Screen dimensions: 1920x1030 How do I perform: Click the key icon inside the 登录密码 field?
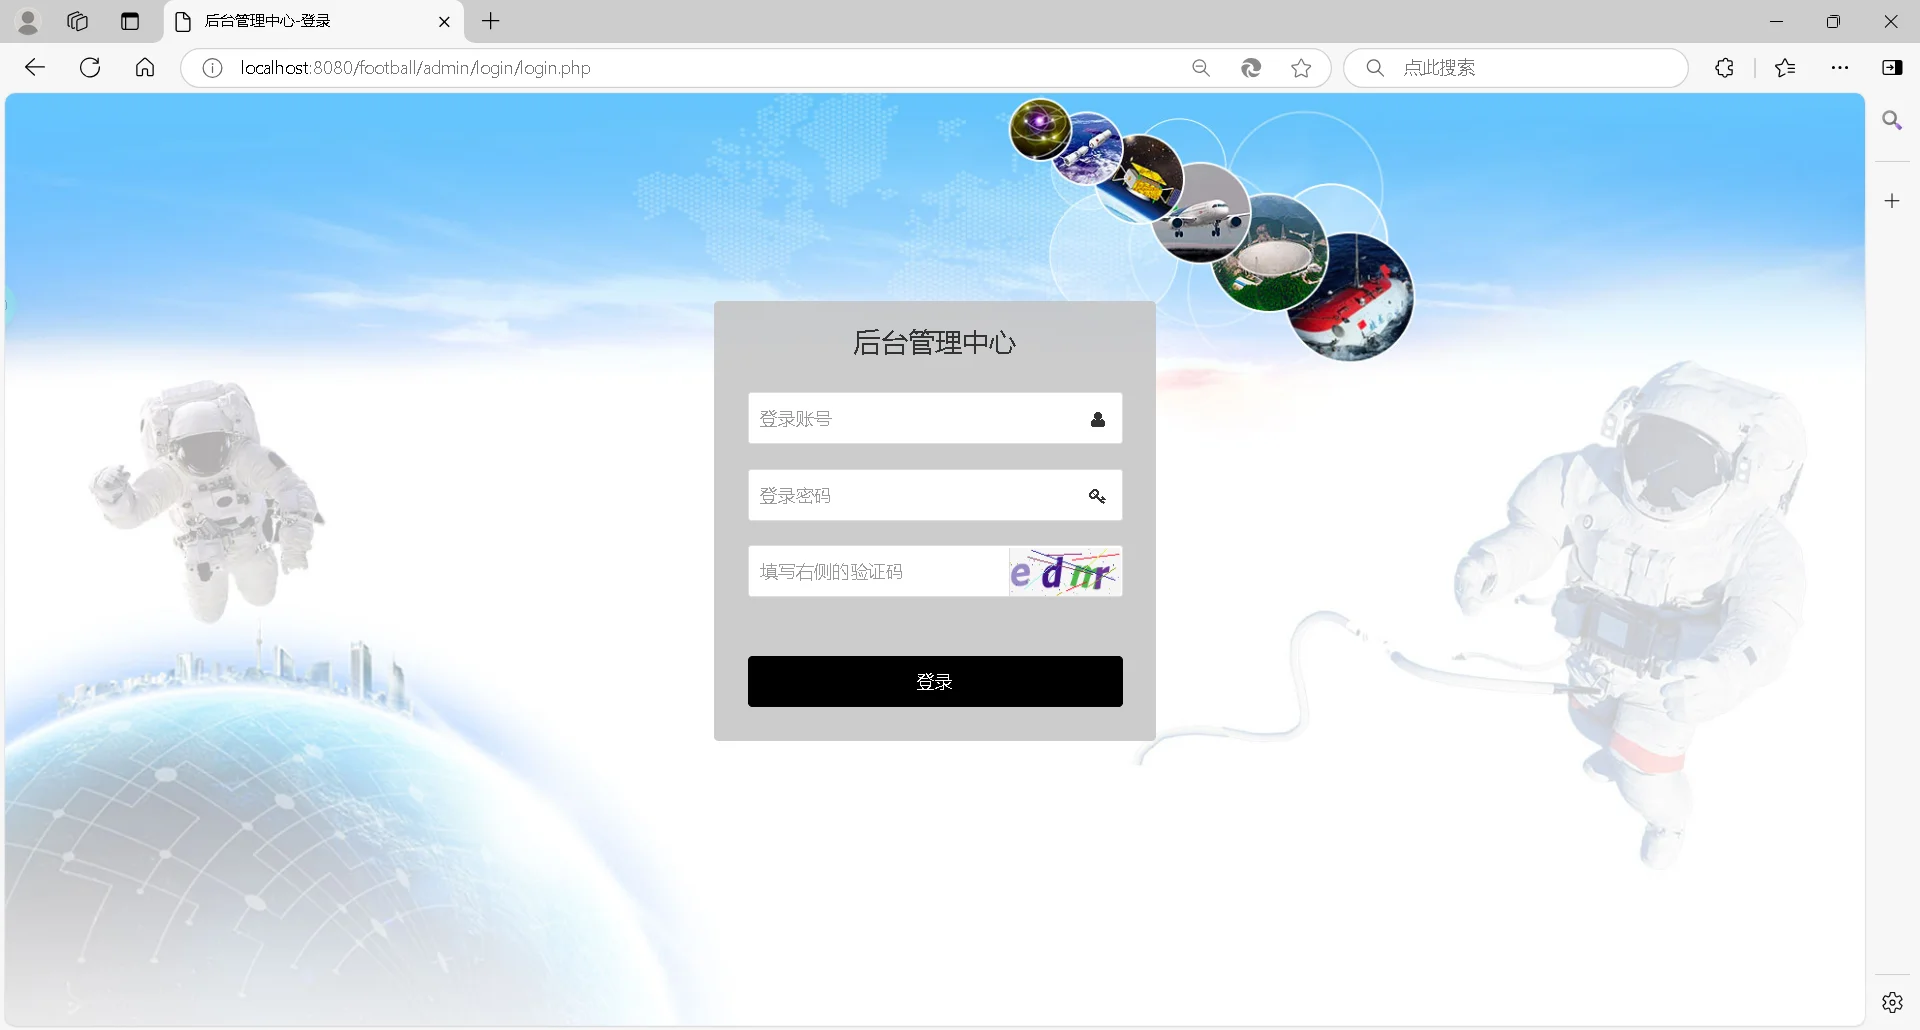pyautogui.click(x=1097, y=495)
